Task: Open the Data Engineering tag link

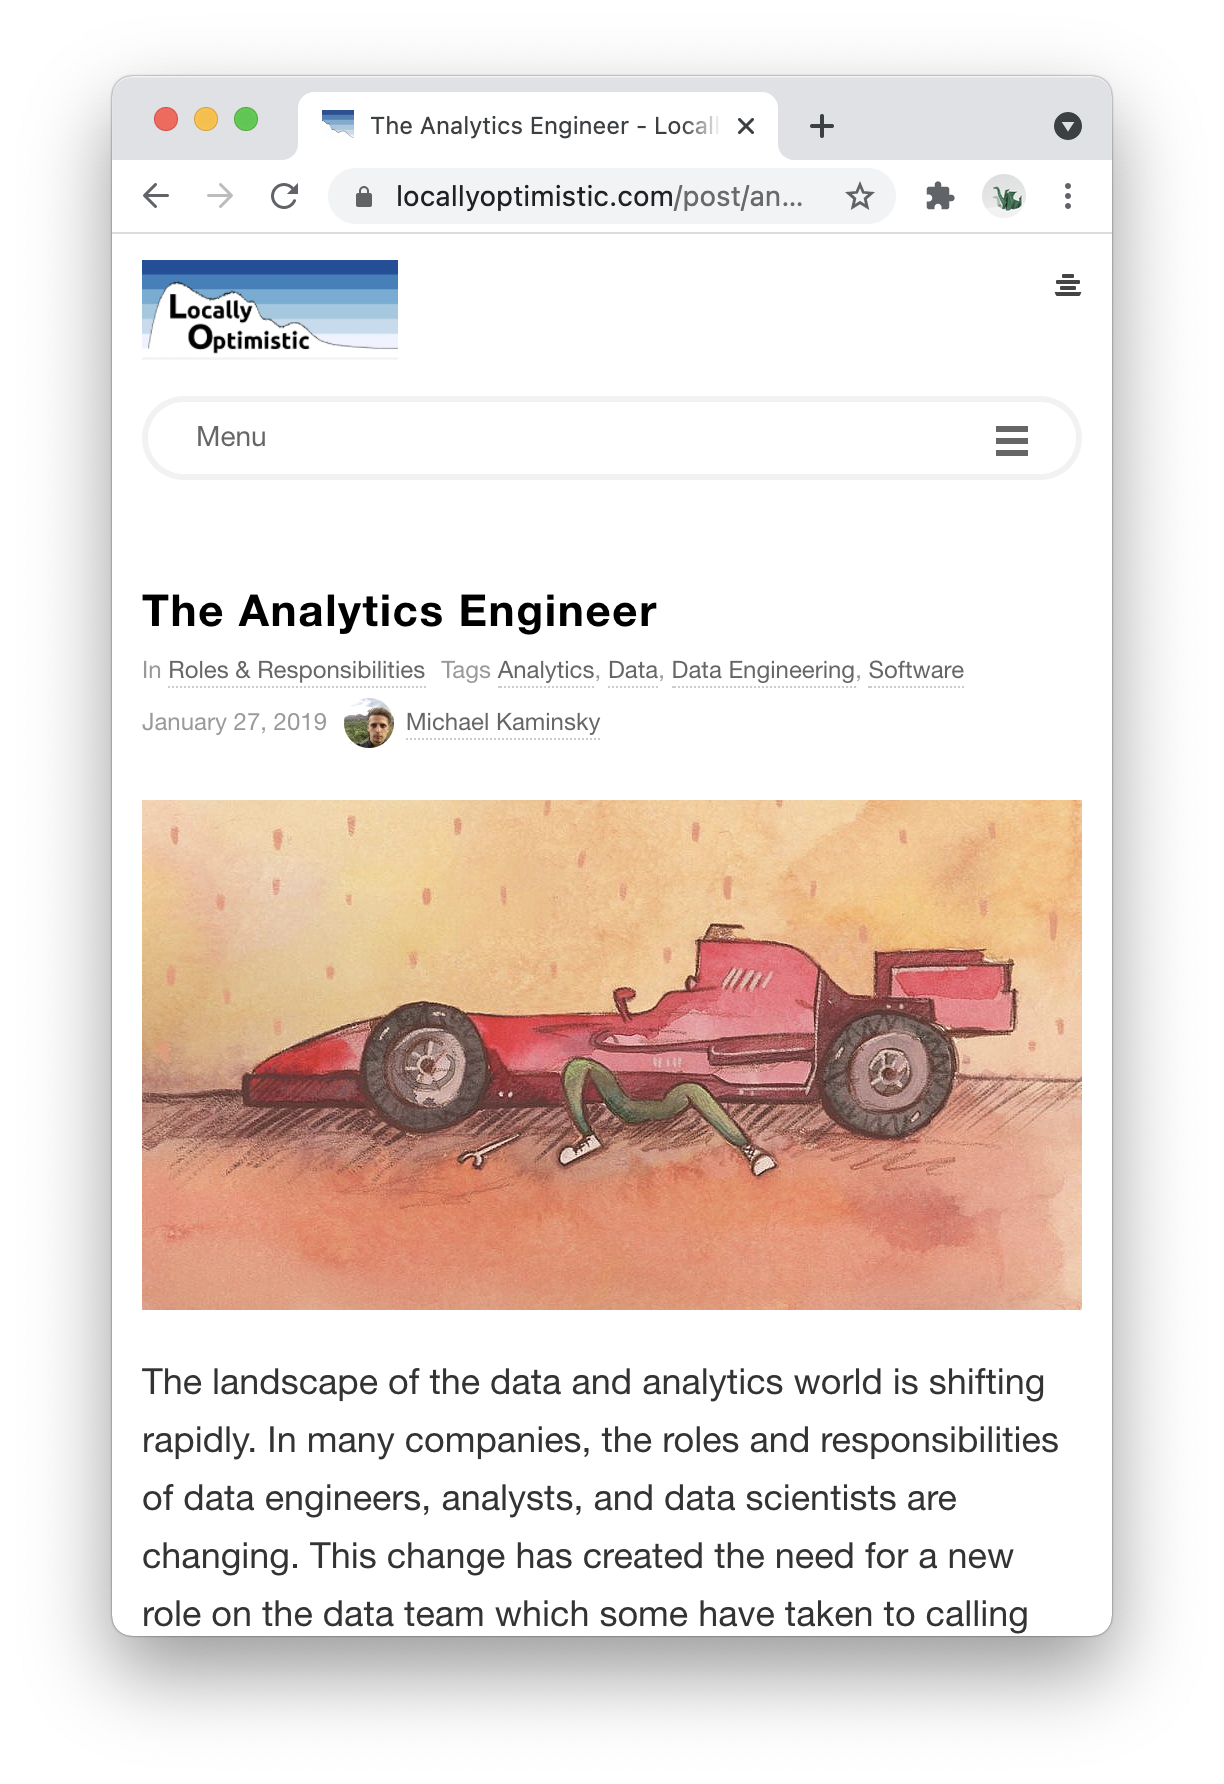Action: pyautogui.click(x=763, y=670)
